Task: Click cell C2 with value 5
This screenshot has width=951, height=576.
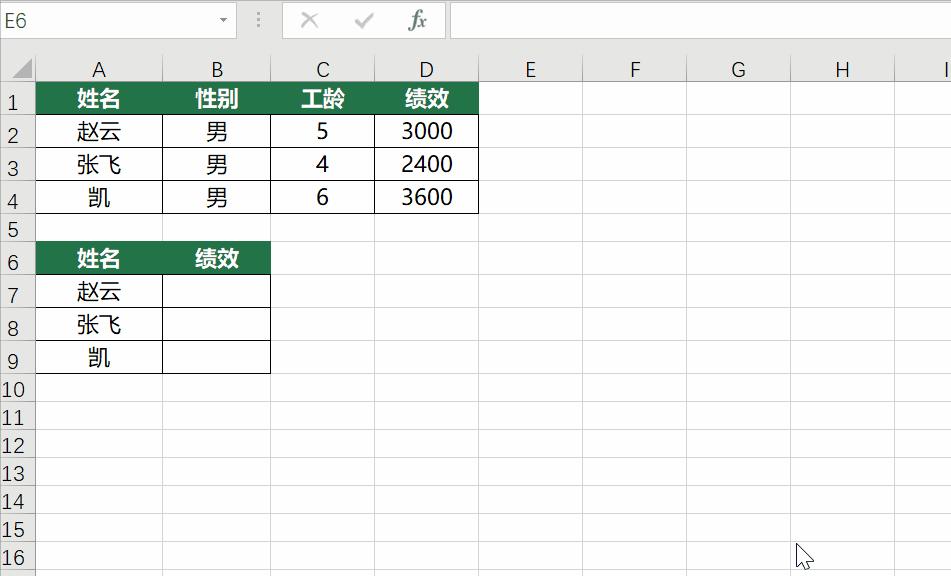Action: (323, 131)
